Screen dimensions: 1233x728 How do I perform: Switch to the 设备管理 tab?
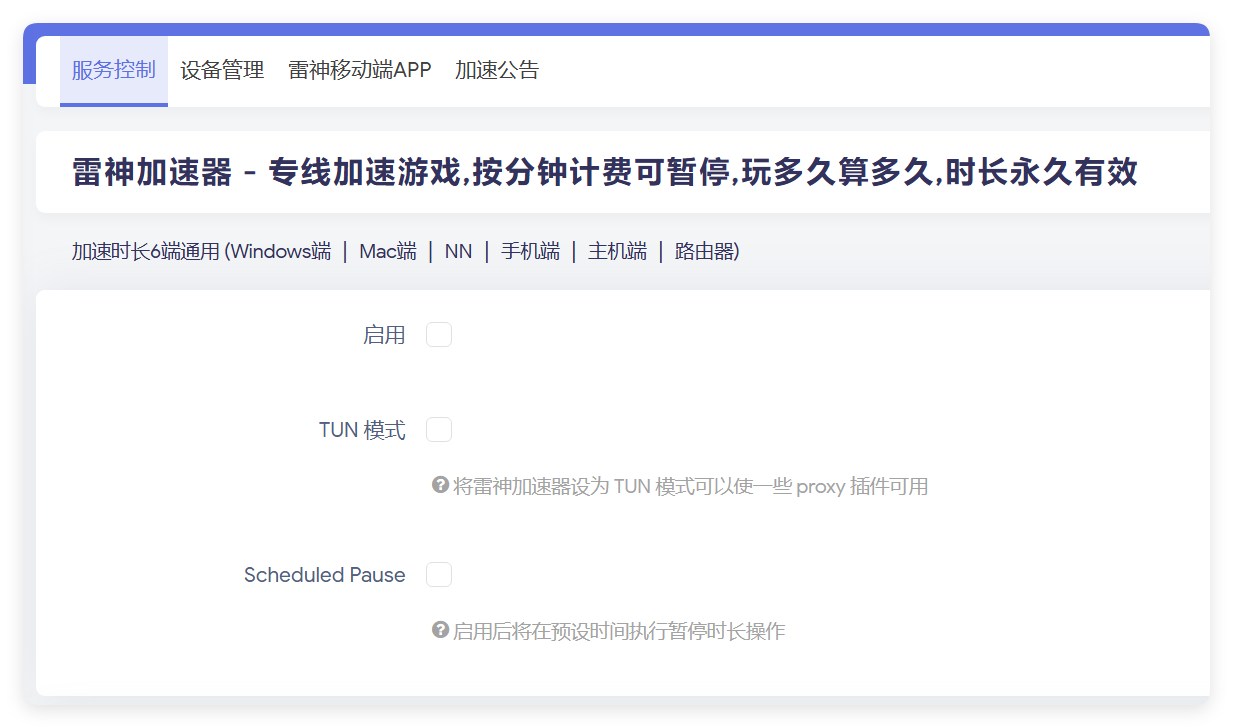click(222, 70)
